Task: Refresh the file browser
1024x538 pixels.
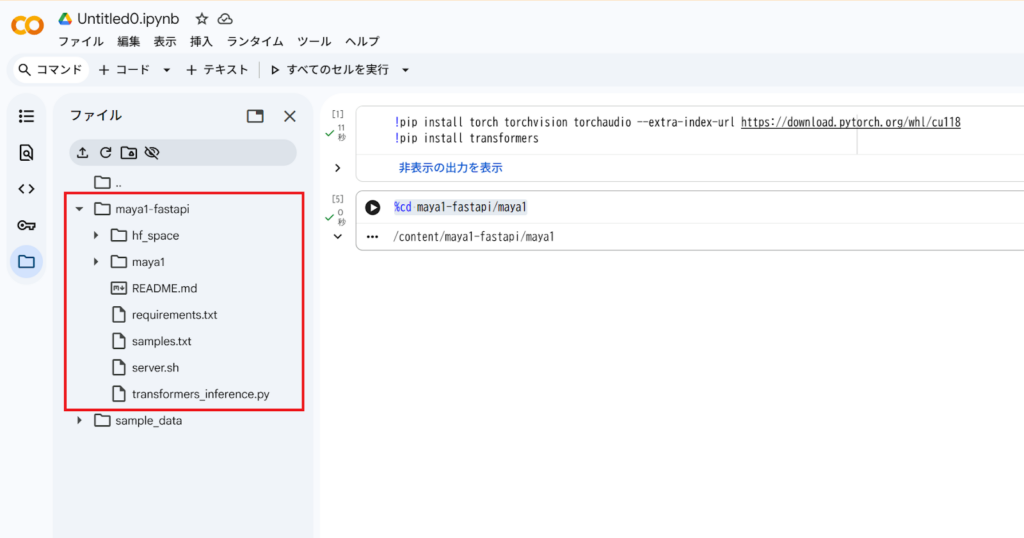Action: pyautogui.click(x=105, y=153)
